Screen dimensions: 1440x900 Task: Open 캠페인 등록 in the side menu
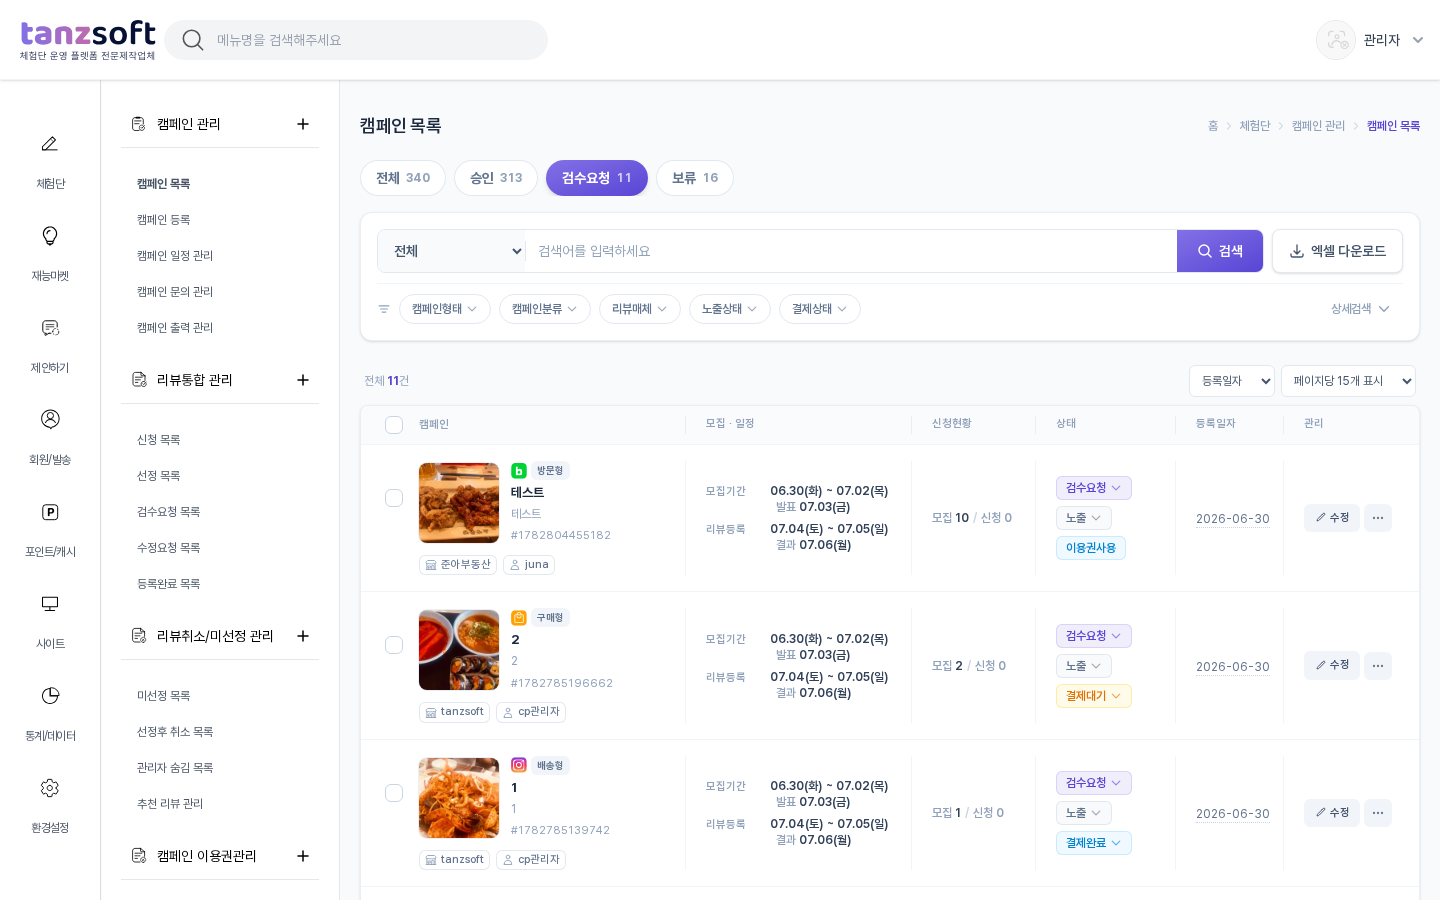tap(164, 220)
